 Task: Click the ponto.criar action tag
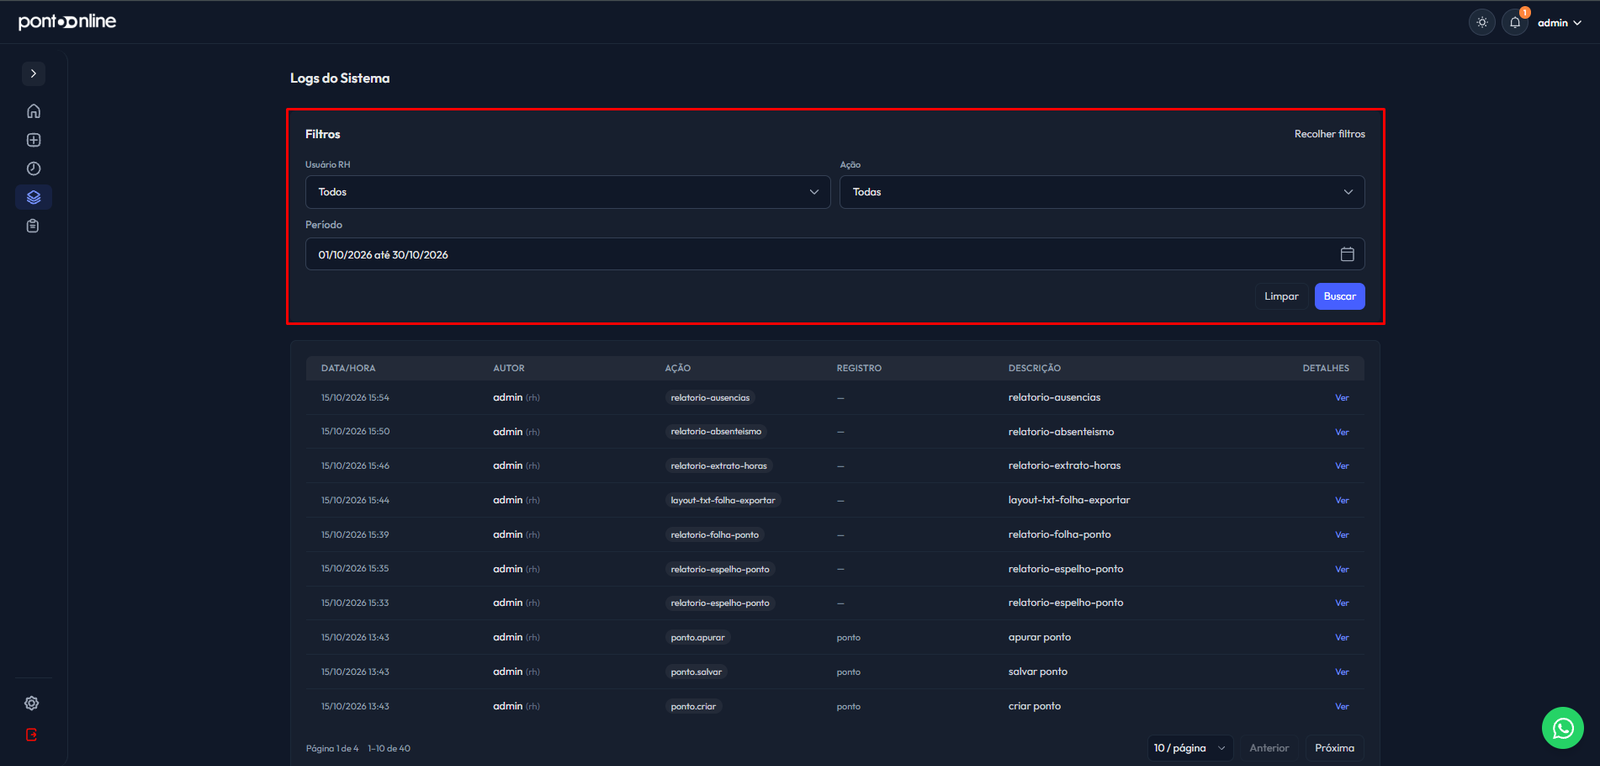point(693,706)
